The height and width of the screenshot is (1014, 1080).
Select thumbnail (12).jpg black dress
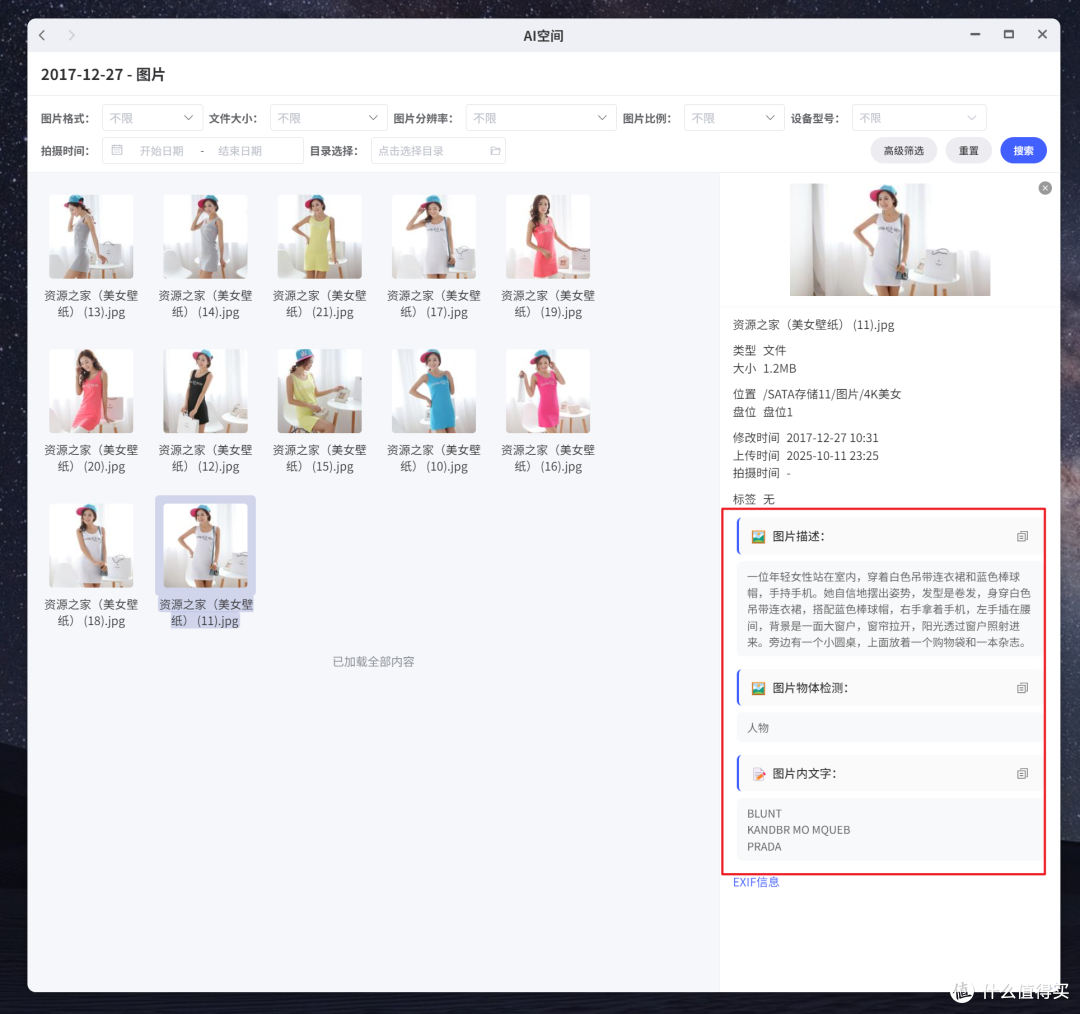click(205, 391)
